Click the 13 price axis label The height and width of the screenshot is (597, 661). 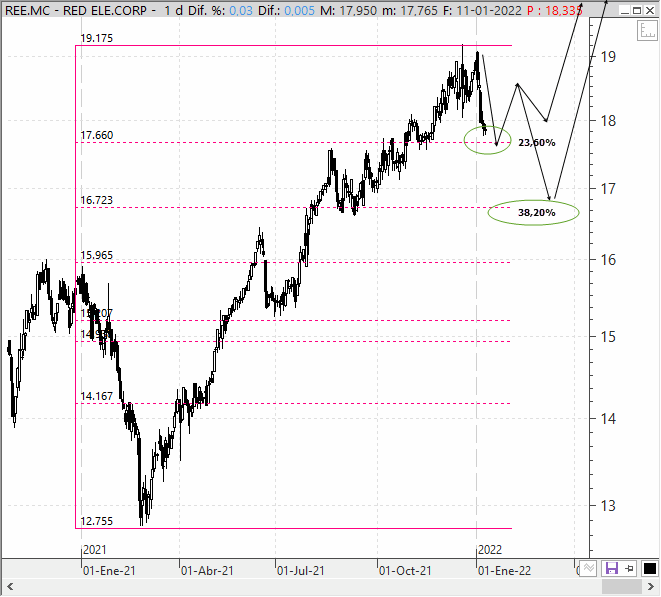click(x=608, y=505)
